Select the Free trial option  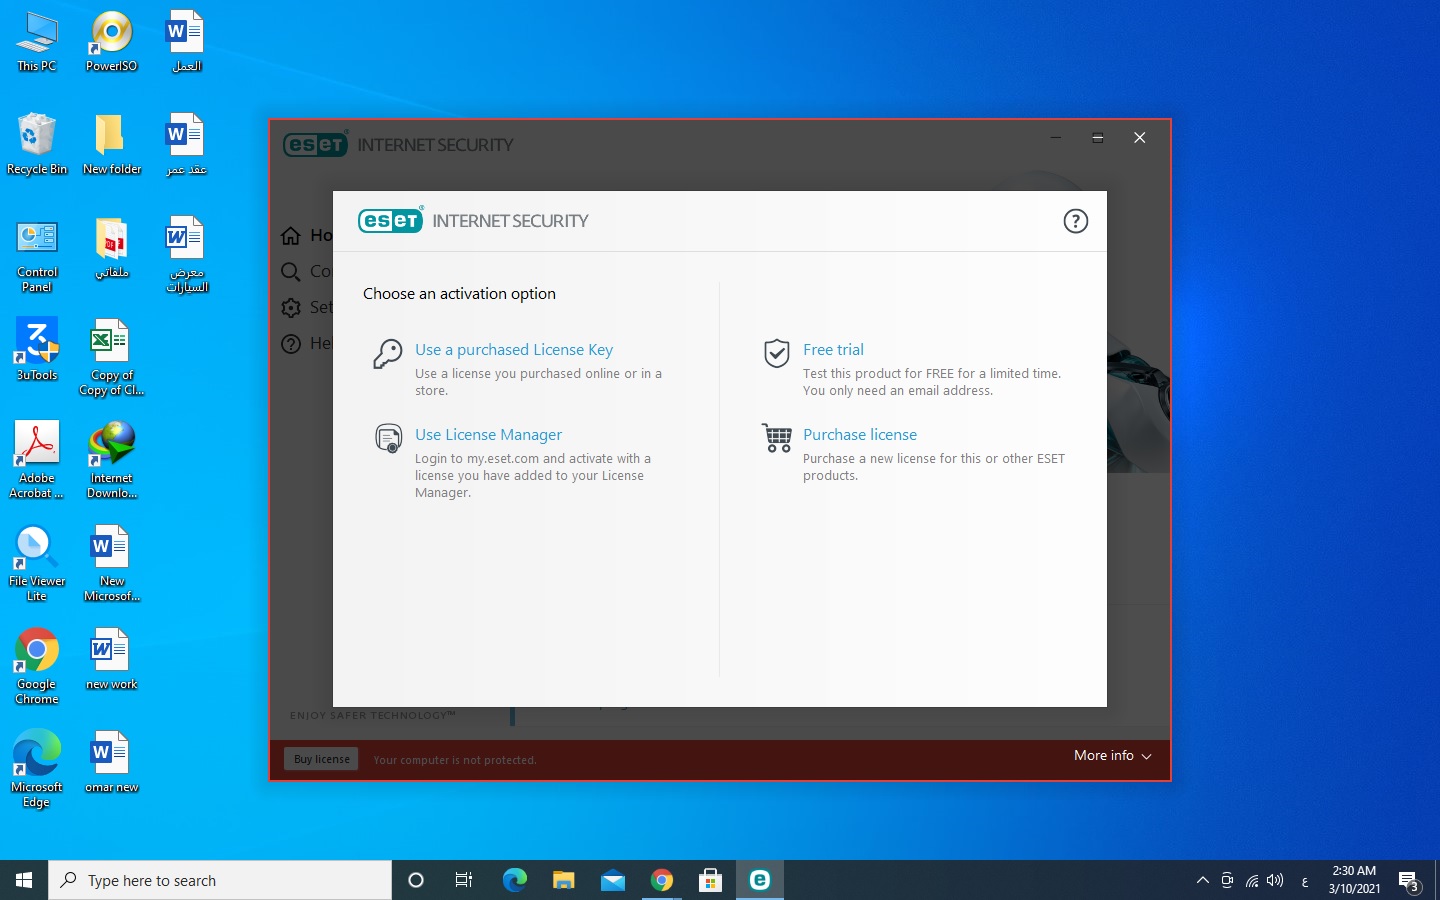click(x=833, y=350)
